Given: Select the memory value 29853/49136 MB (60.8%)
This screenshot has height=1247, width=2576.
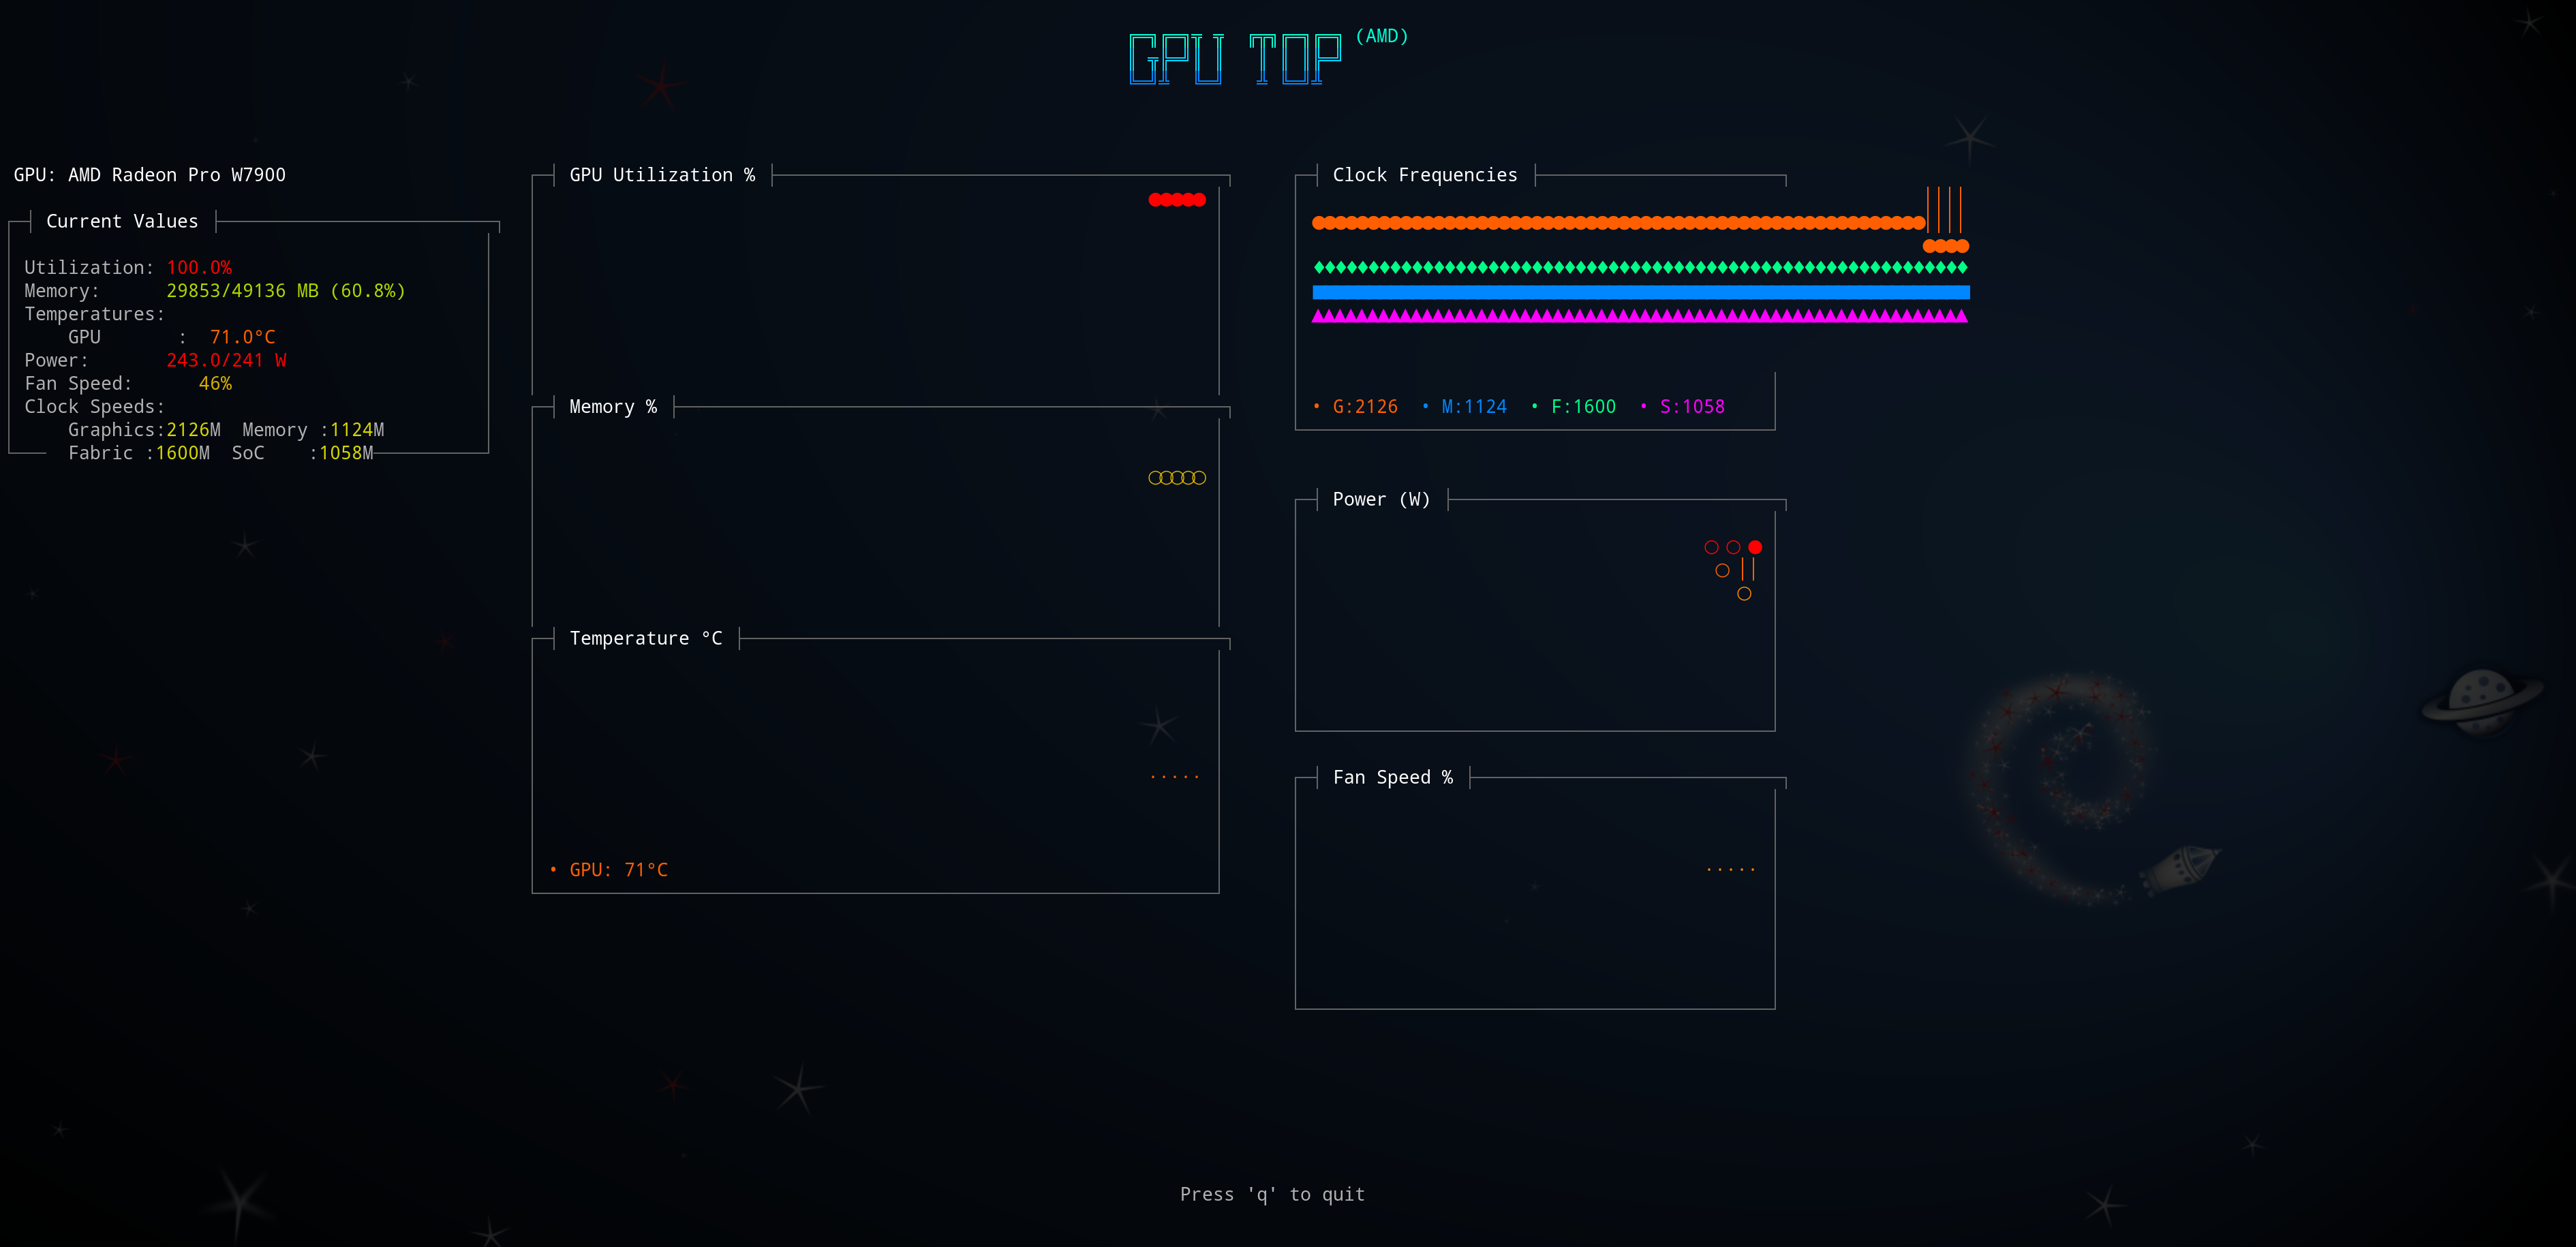Looking at the screenshot, I should tap(286, 291).
